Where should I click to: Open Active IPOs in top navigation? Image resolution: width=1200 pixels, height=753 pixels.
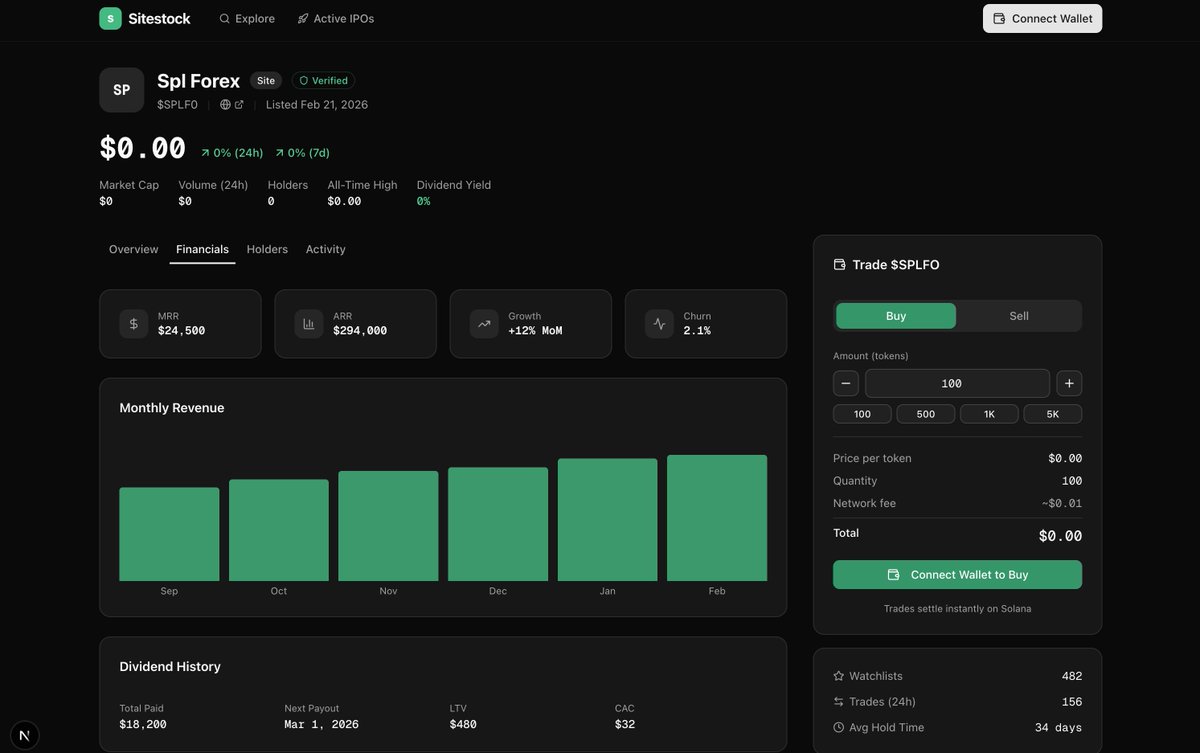pyautogui.click(x=336, y=19)
